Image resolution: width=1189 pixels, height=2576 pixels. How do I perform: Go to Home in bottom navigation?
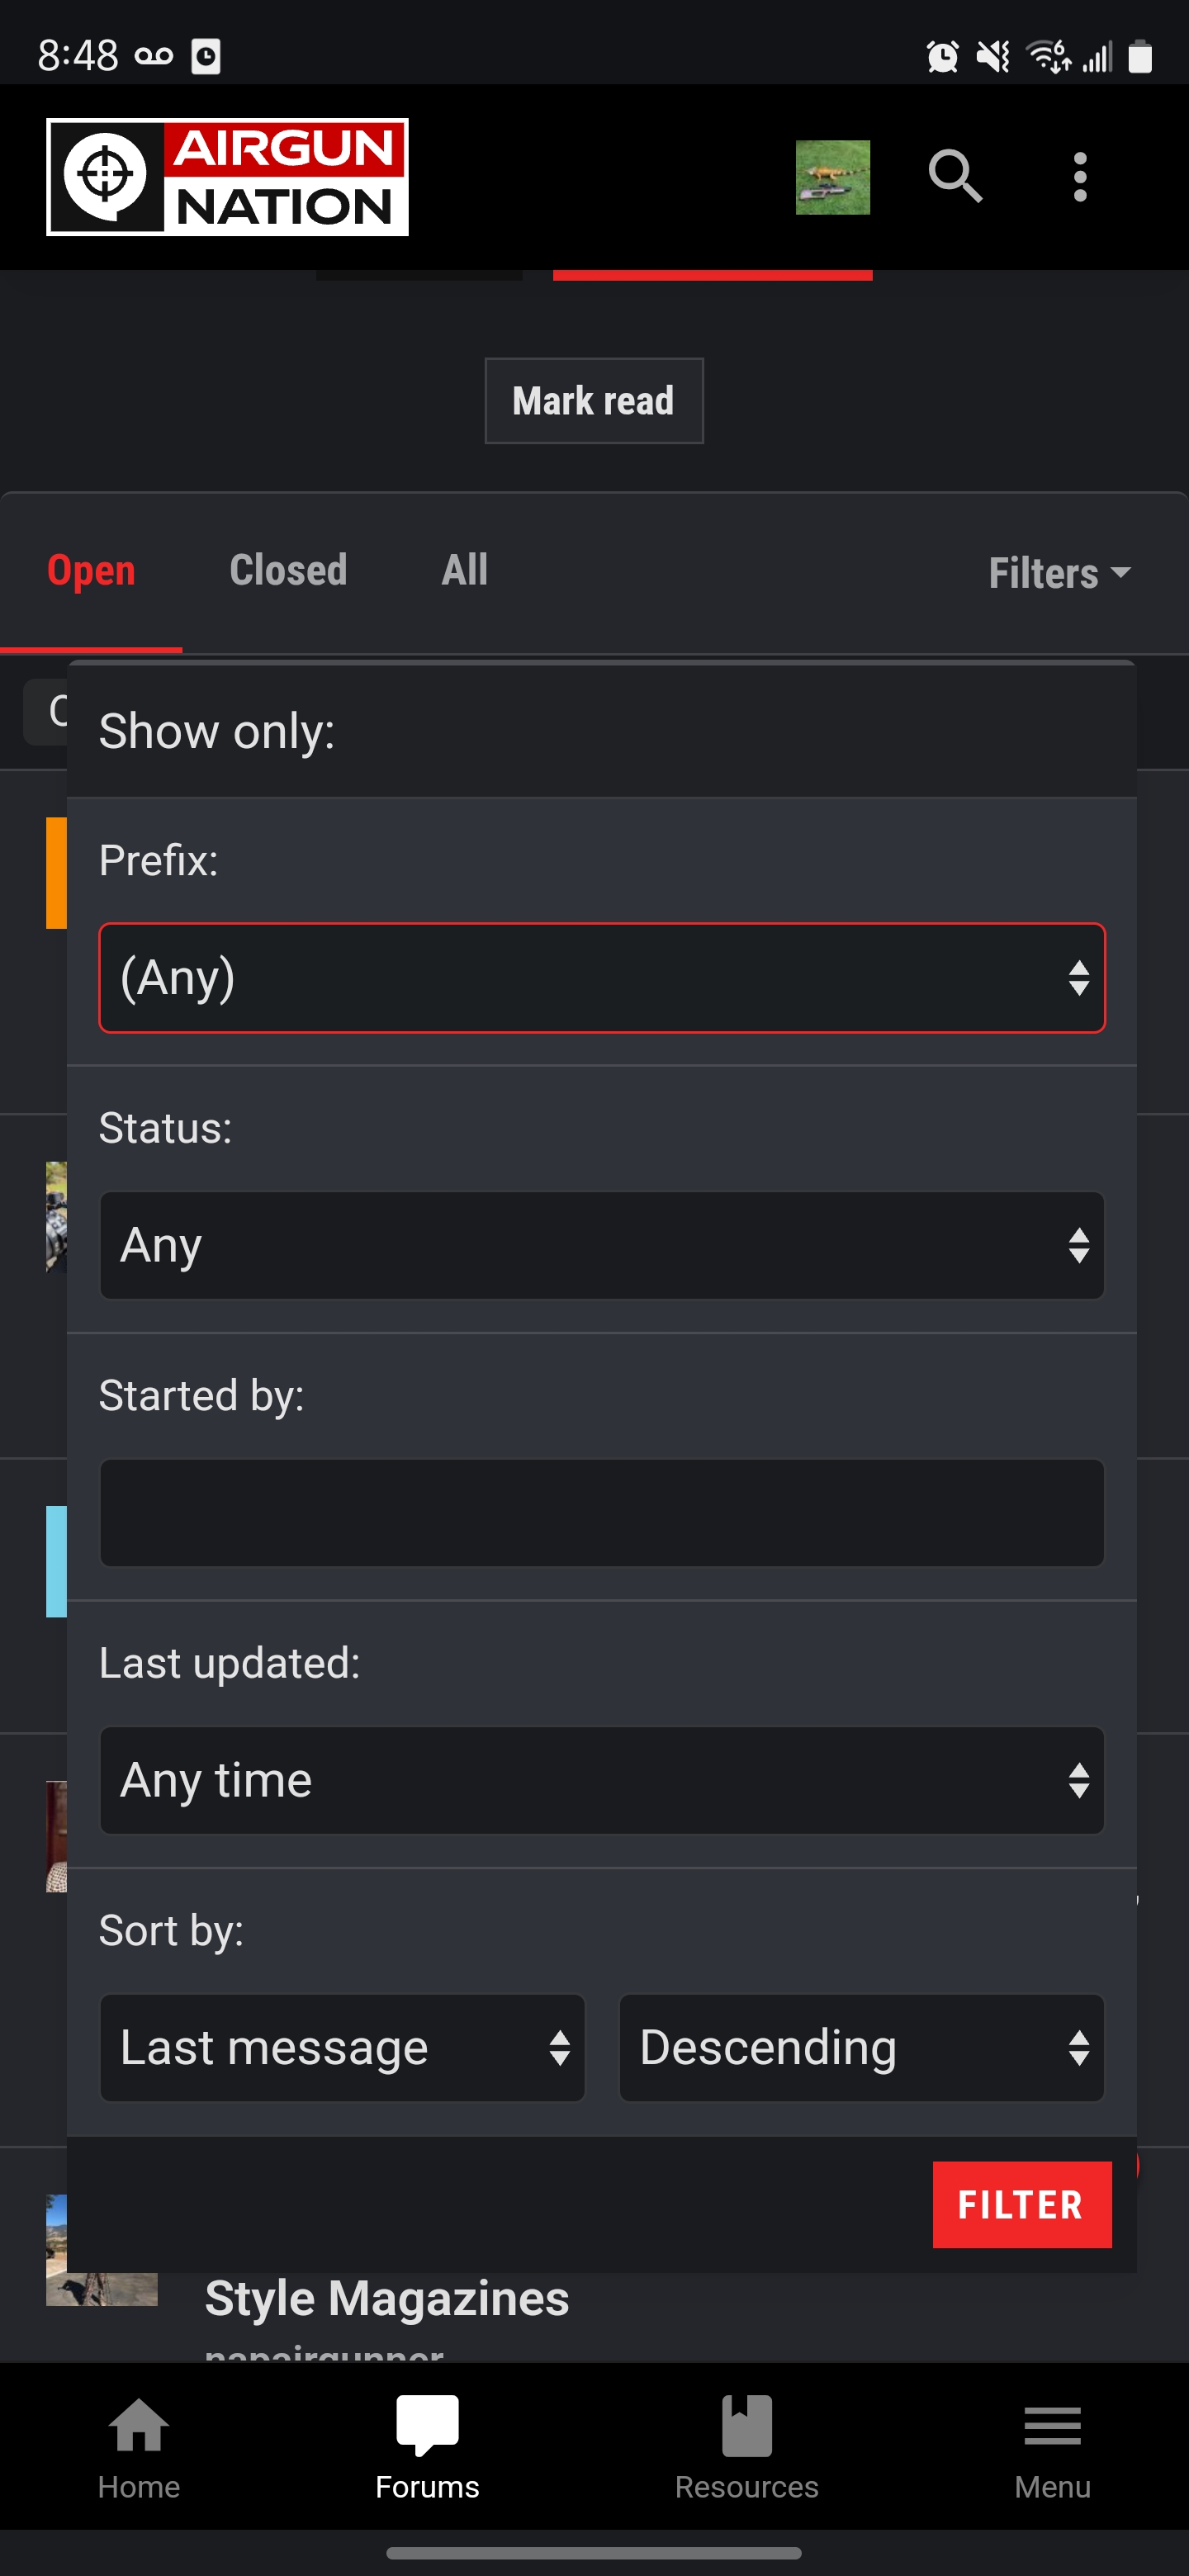click(x=139, y=2447)
